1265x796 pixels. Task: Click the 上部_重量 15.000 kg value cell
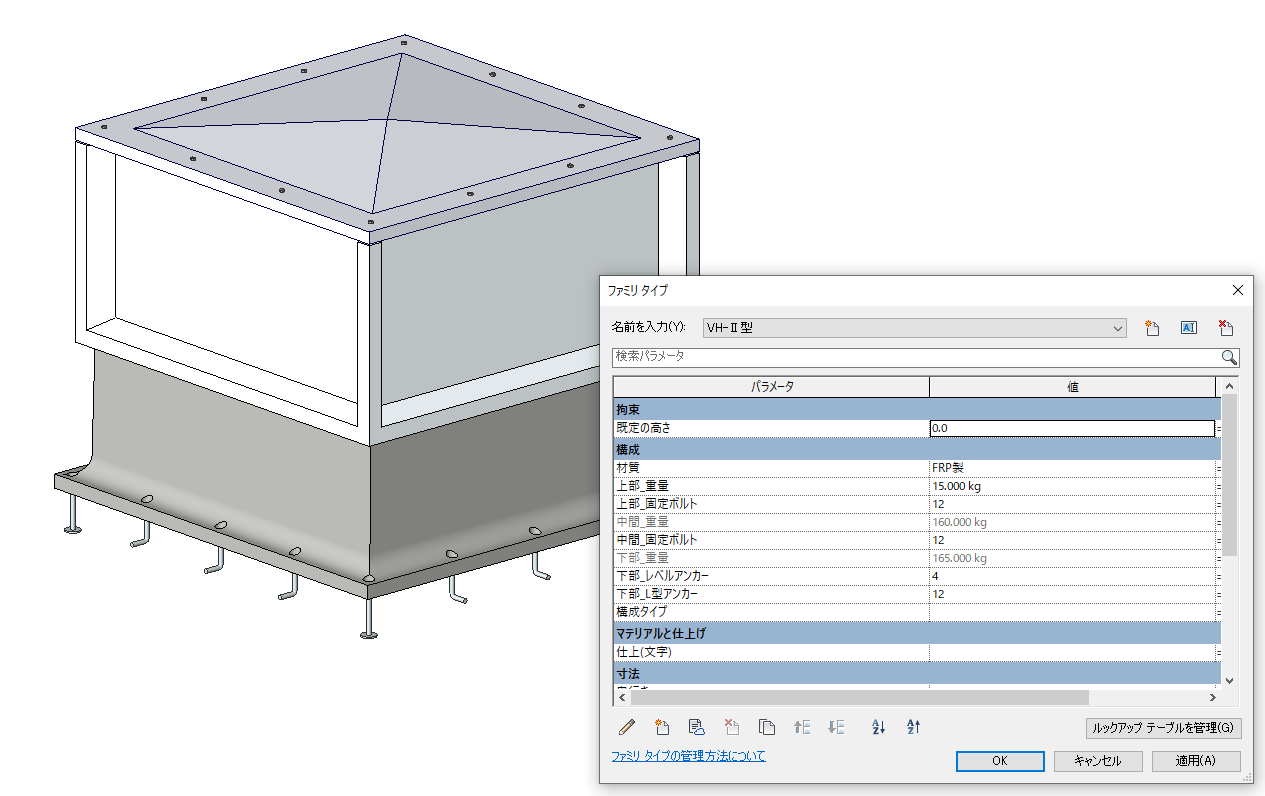tap(1071, 486)
